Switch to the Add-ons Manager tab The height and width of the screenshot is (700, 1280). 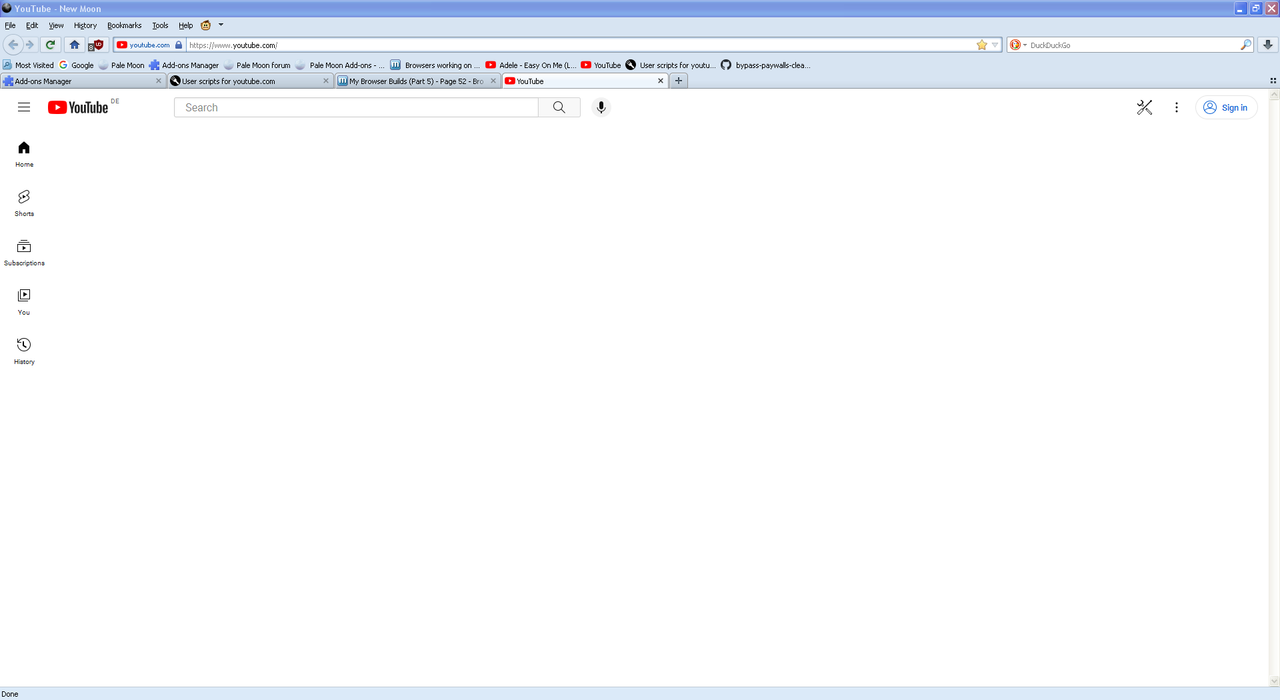[x=83, y=81]
